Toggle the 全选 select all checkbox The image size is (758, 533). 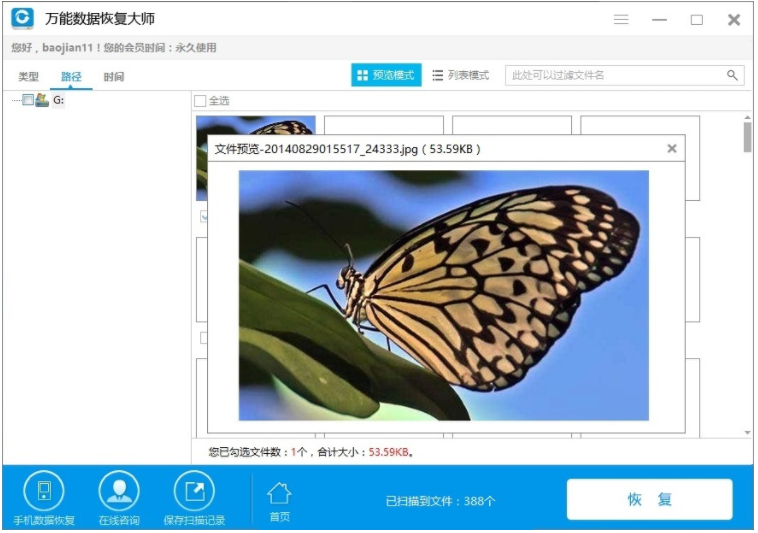(x=200, y=101)
